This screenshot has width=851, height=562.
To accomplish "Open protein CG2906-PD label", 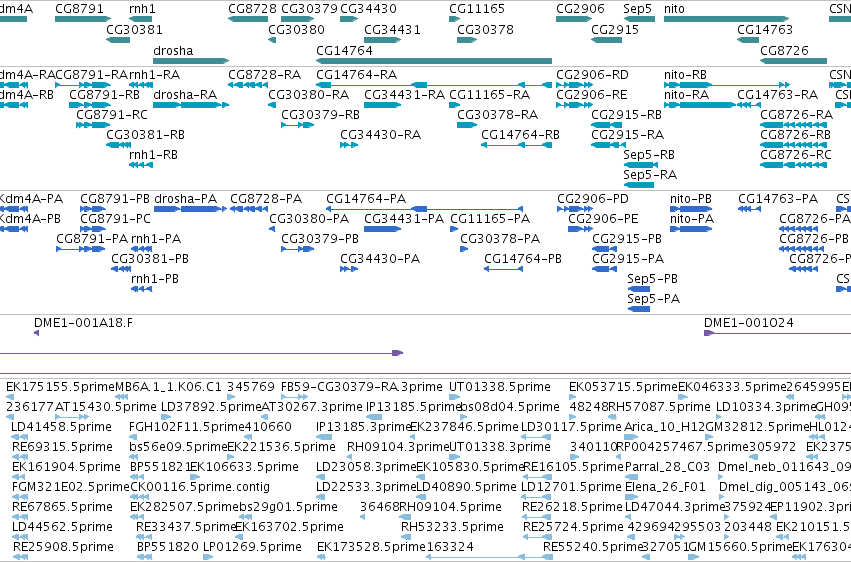I will click(x=593, y=199).
